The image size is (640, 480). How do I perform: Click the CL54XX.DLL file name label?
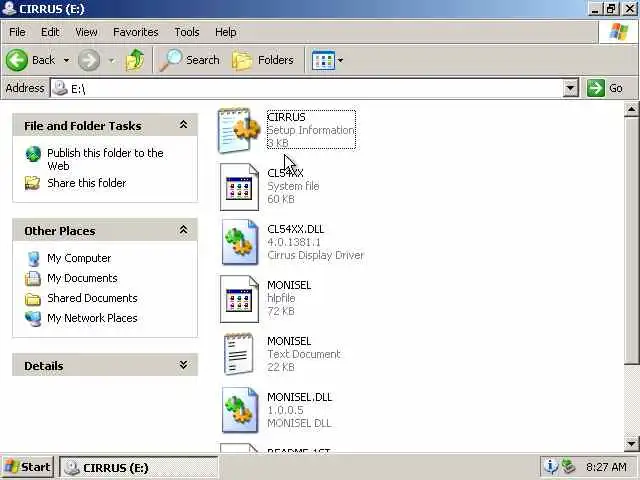pos(296,229)
